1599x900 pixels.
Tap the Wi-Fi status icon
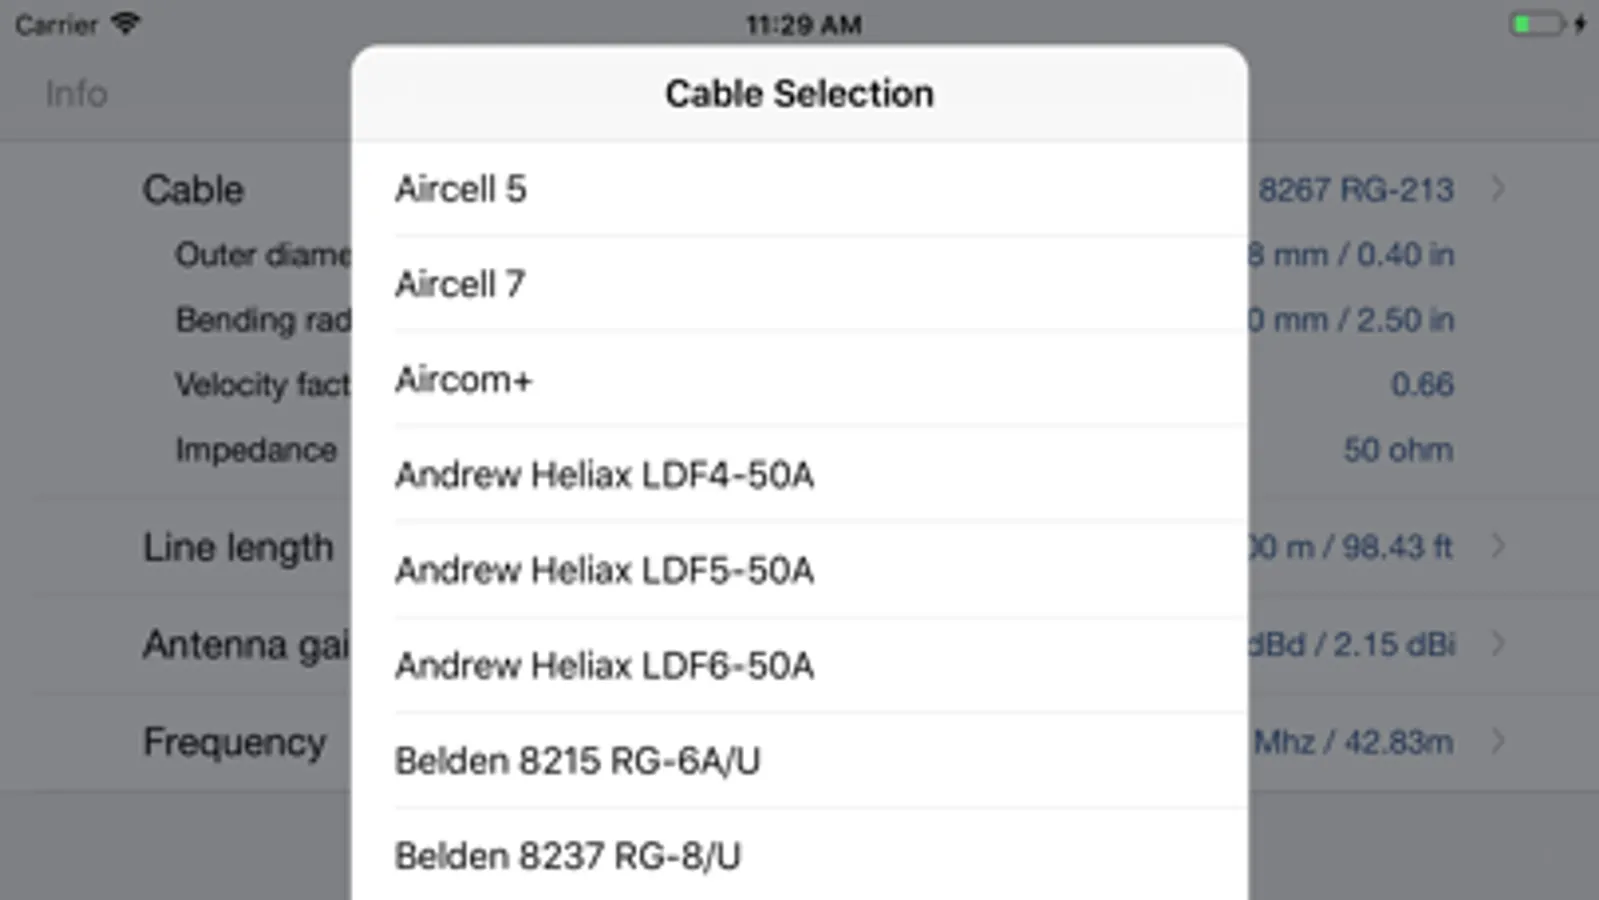click(x=126, y=24)
